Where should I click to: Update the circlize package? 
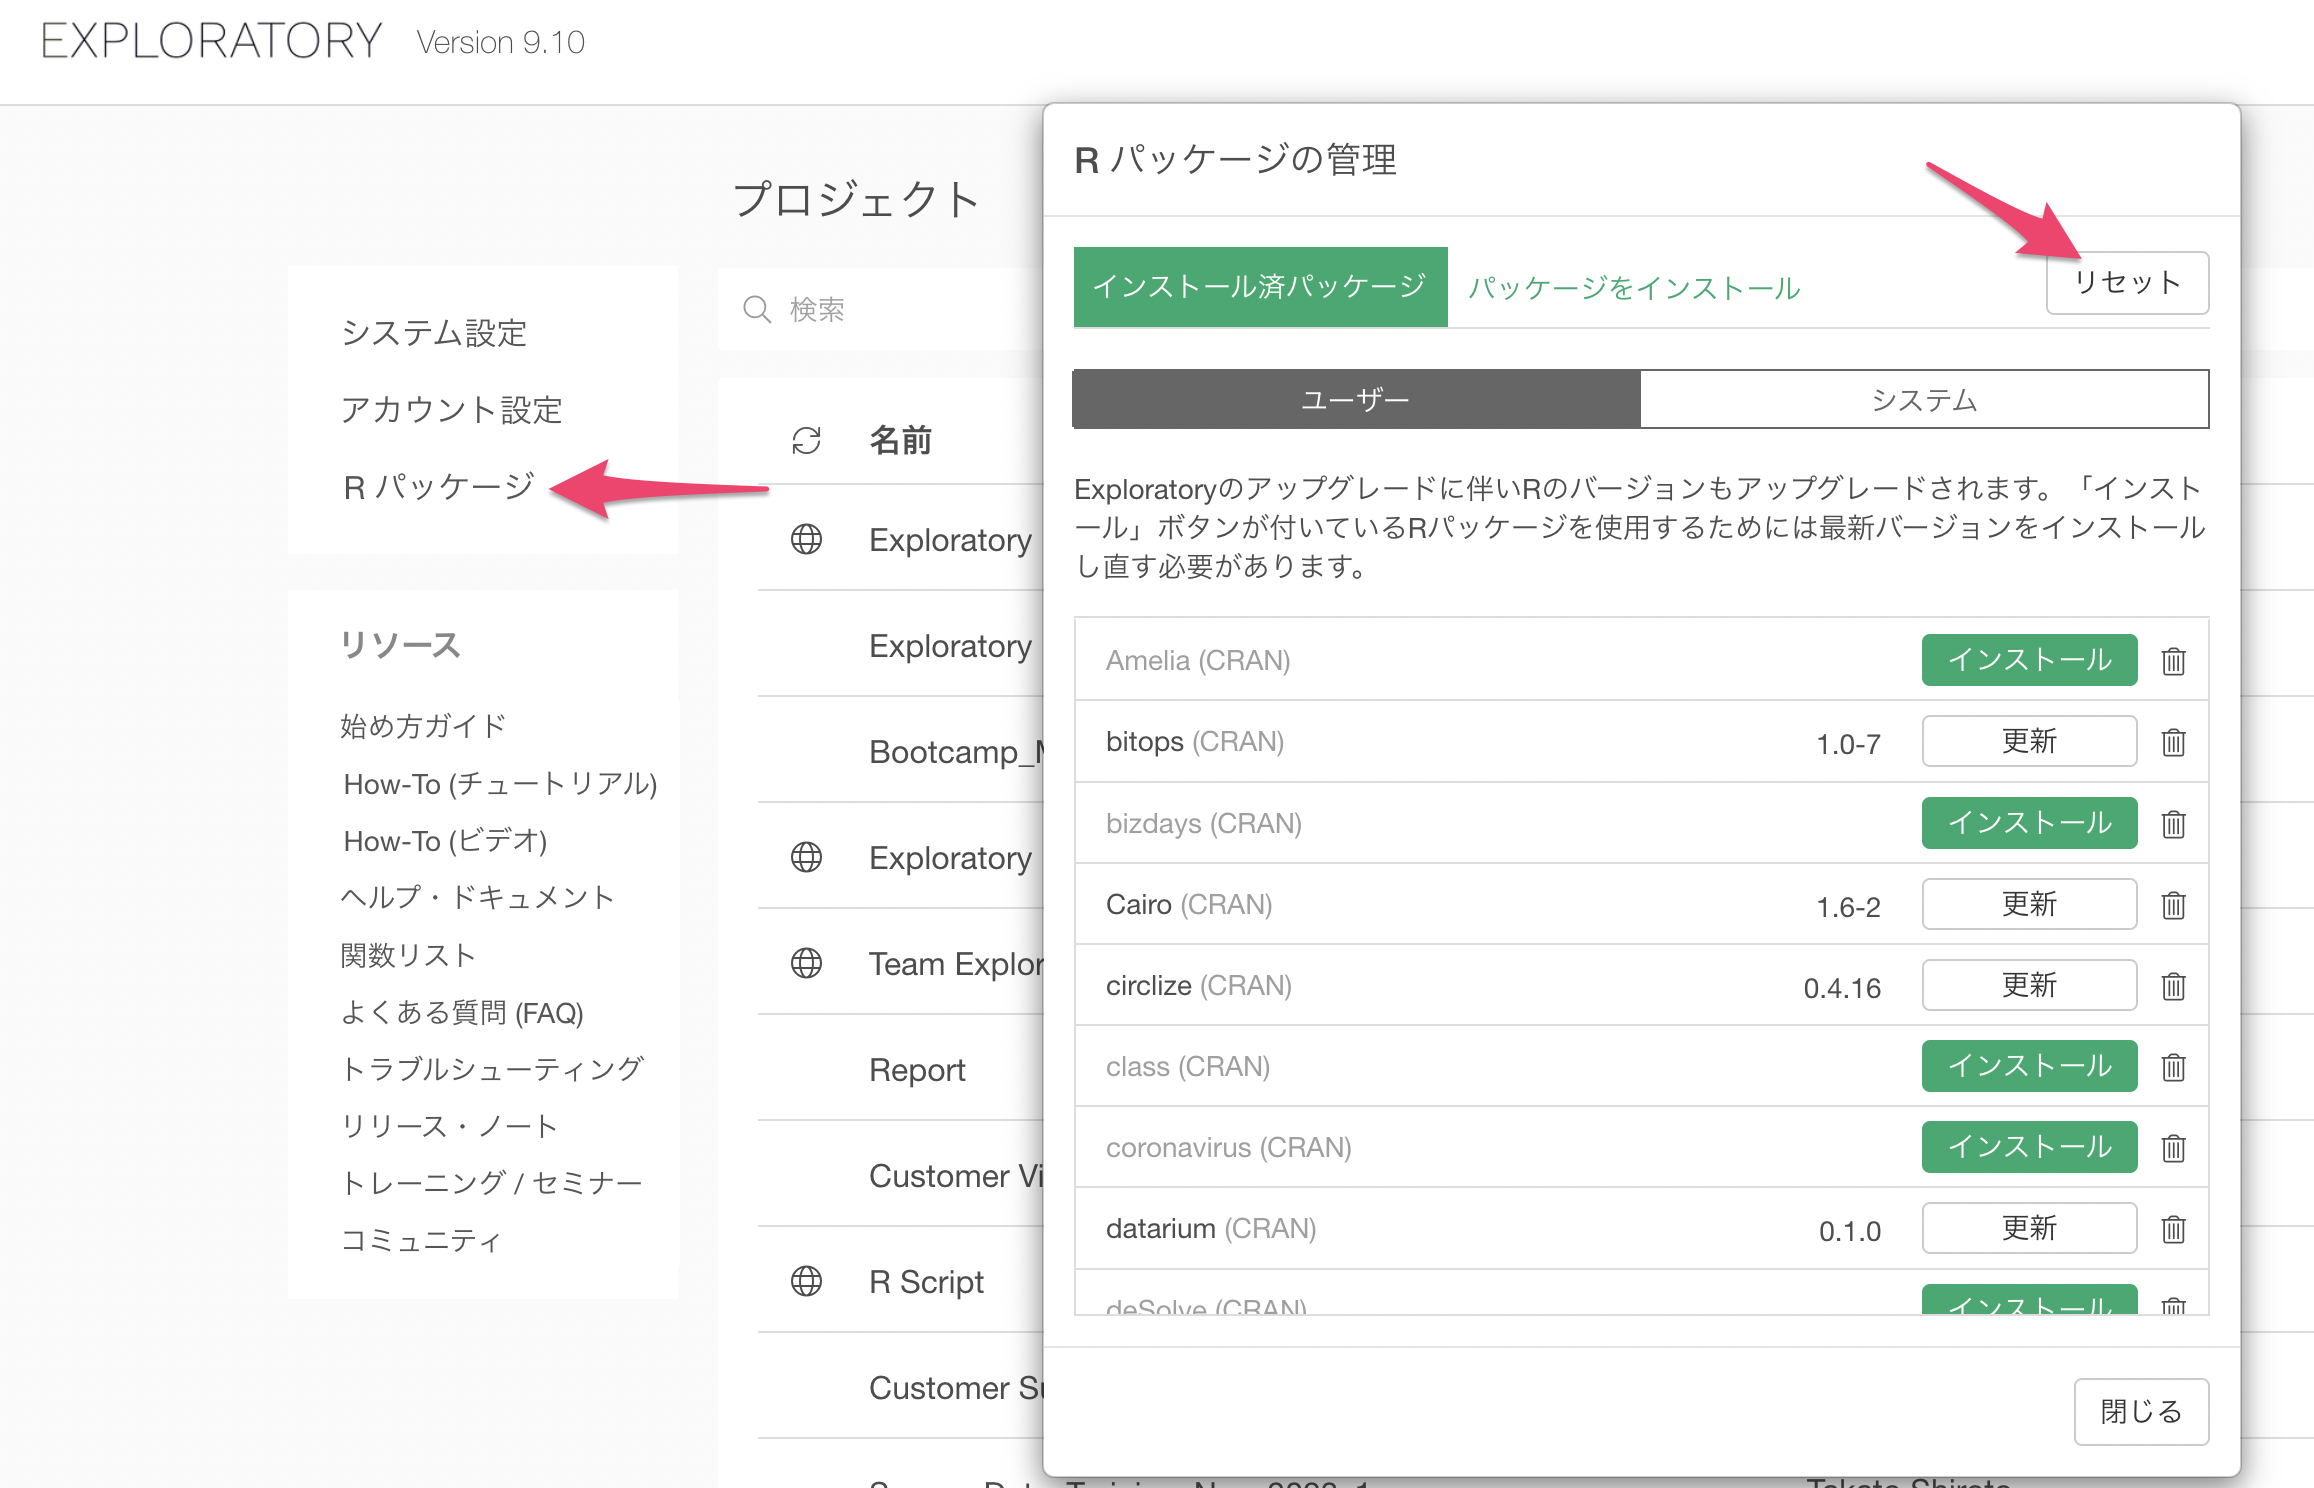click(x=2029, y=985)
